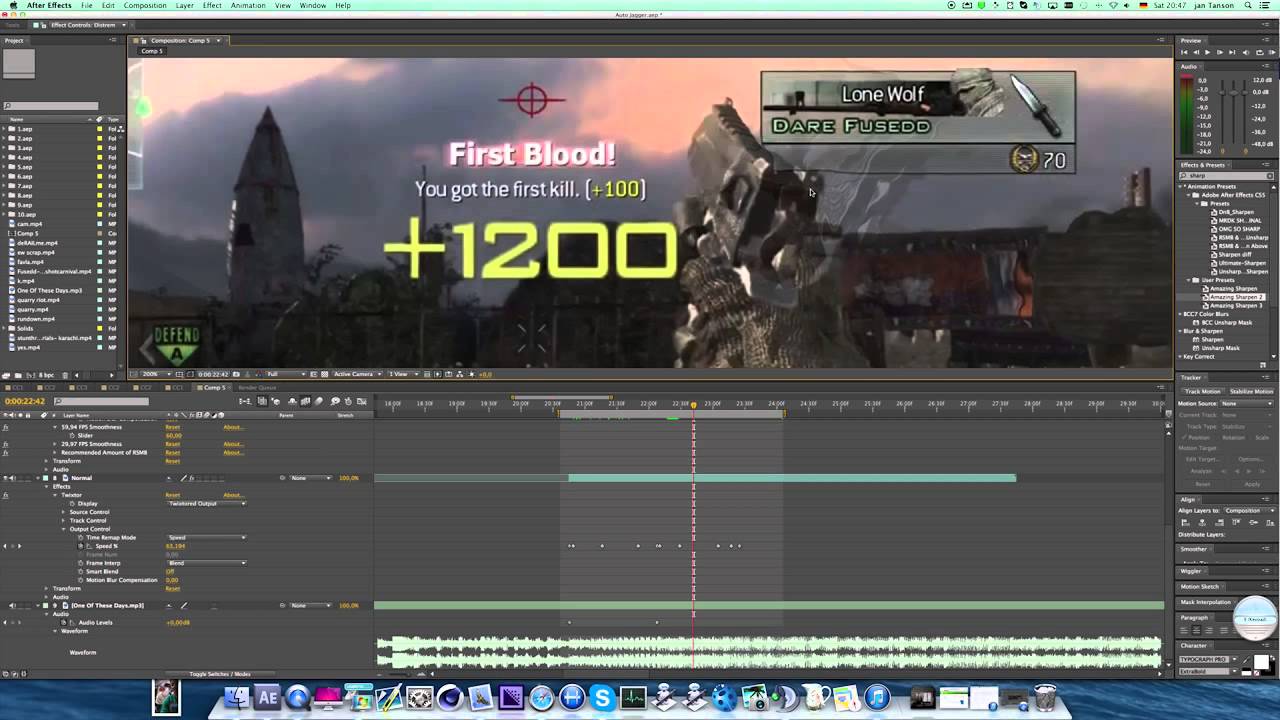The height and width of the screenshot is (720, 1280).
Task: Collapse the Blur & Sharpen category
Action: pos(1182,331)
